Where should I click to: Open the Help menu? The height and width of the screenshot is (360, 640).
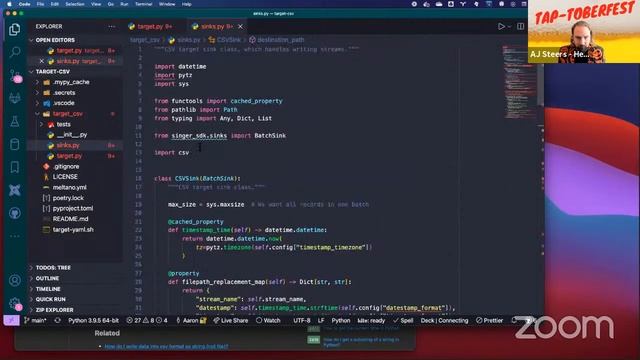(x=187, y=4)
